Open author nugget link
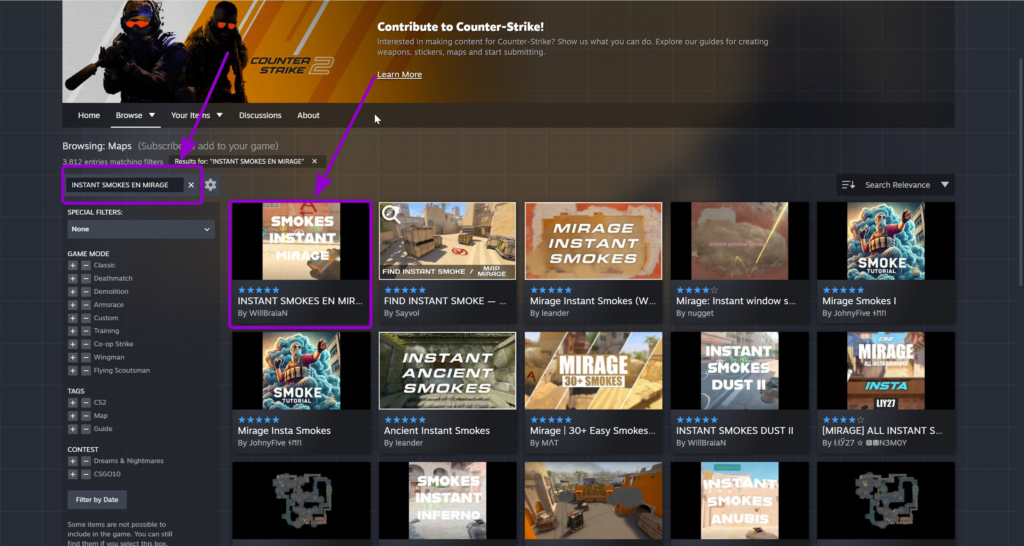This screenshot has height=546, width=1024. (699, 313)
